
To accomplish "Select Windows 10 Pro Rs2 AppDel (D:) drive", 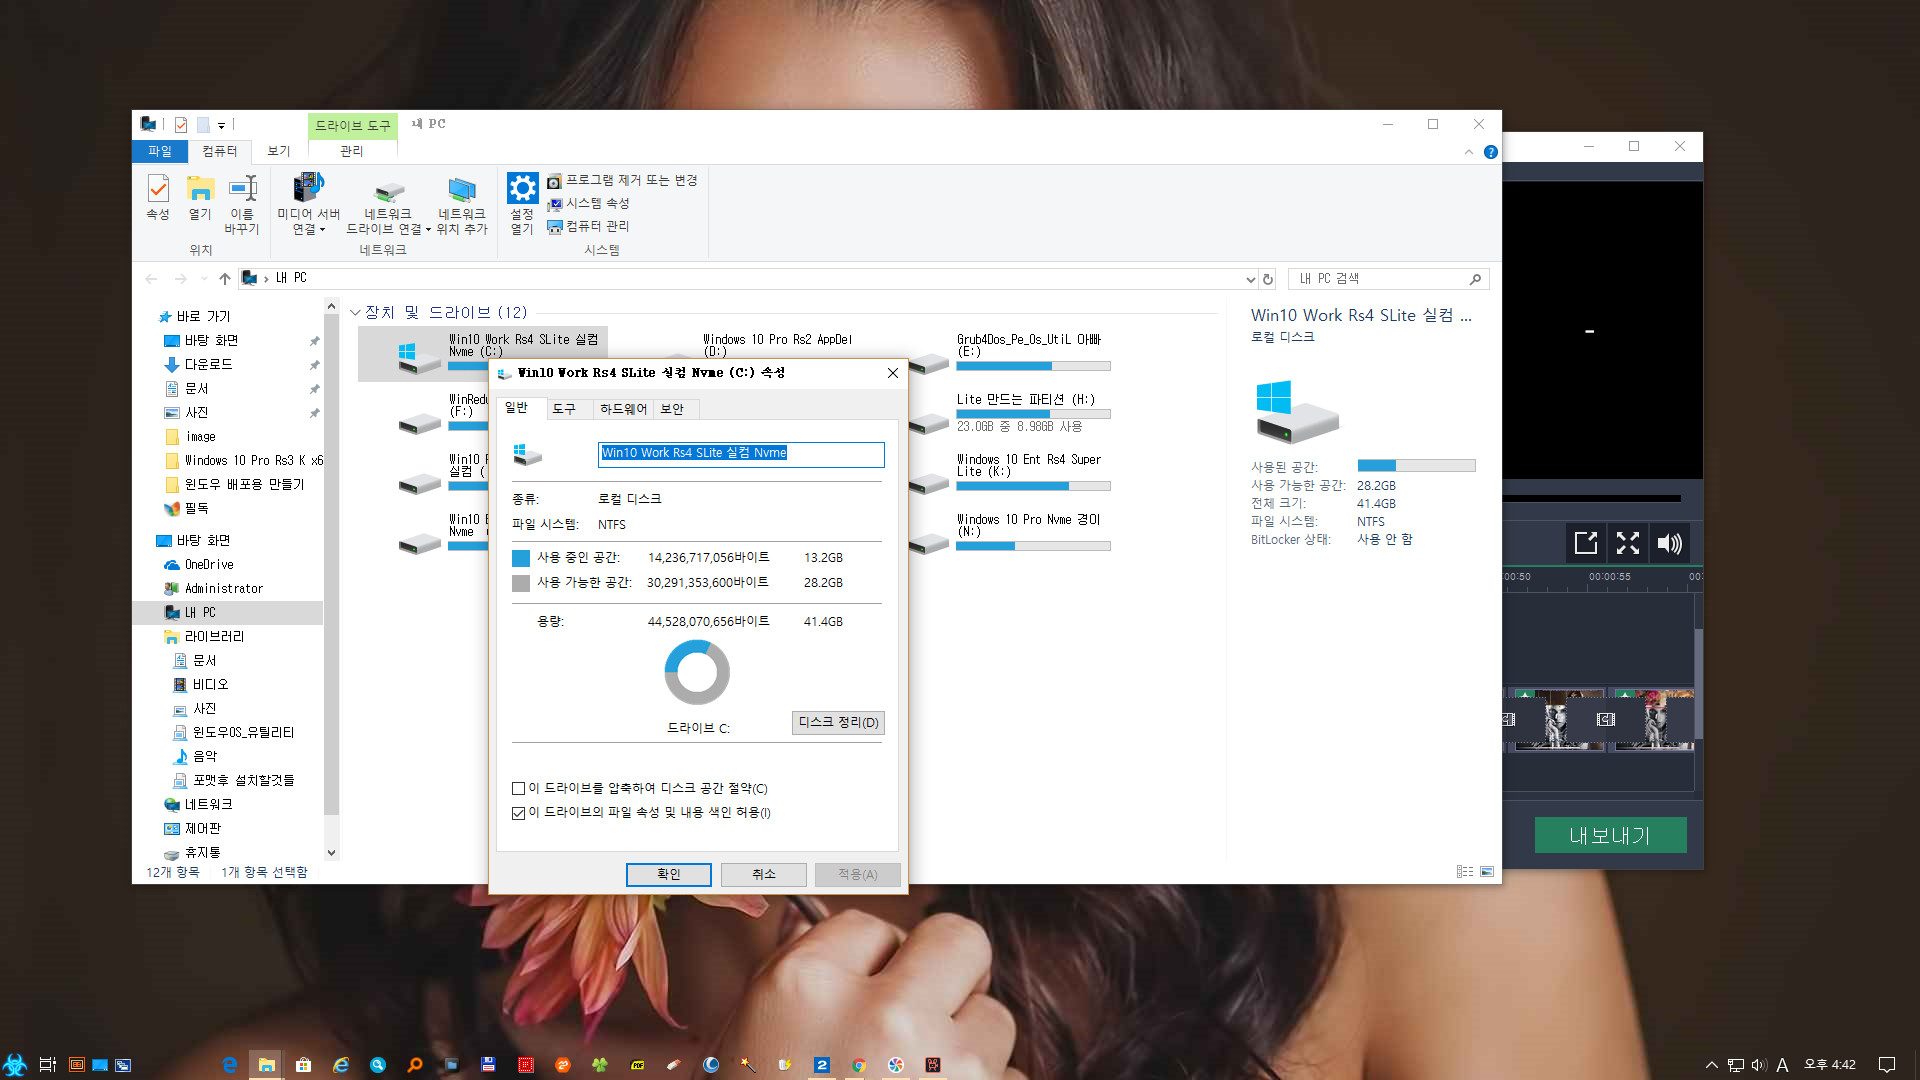I will point(778,345).
